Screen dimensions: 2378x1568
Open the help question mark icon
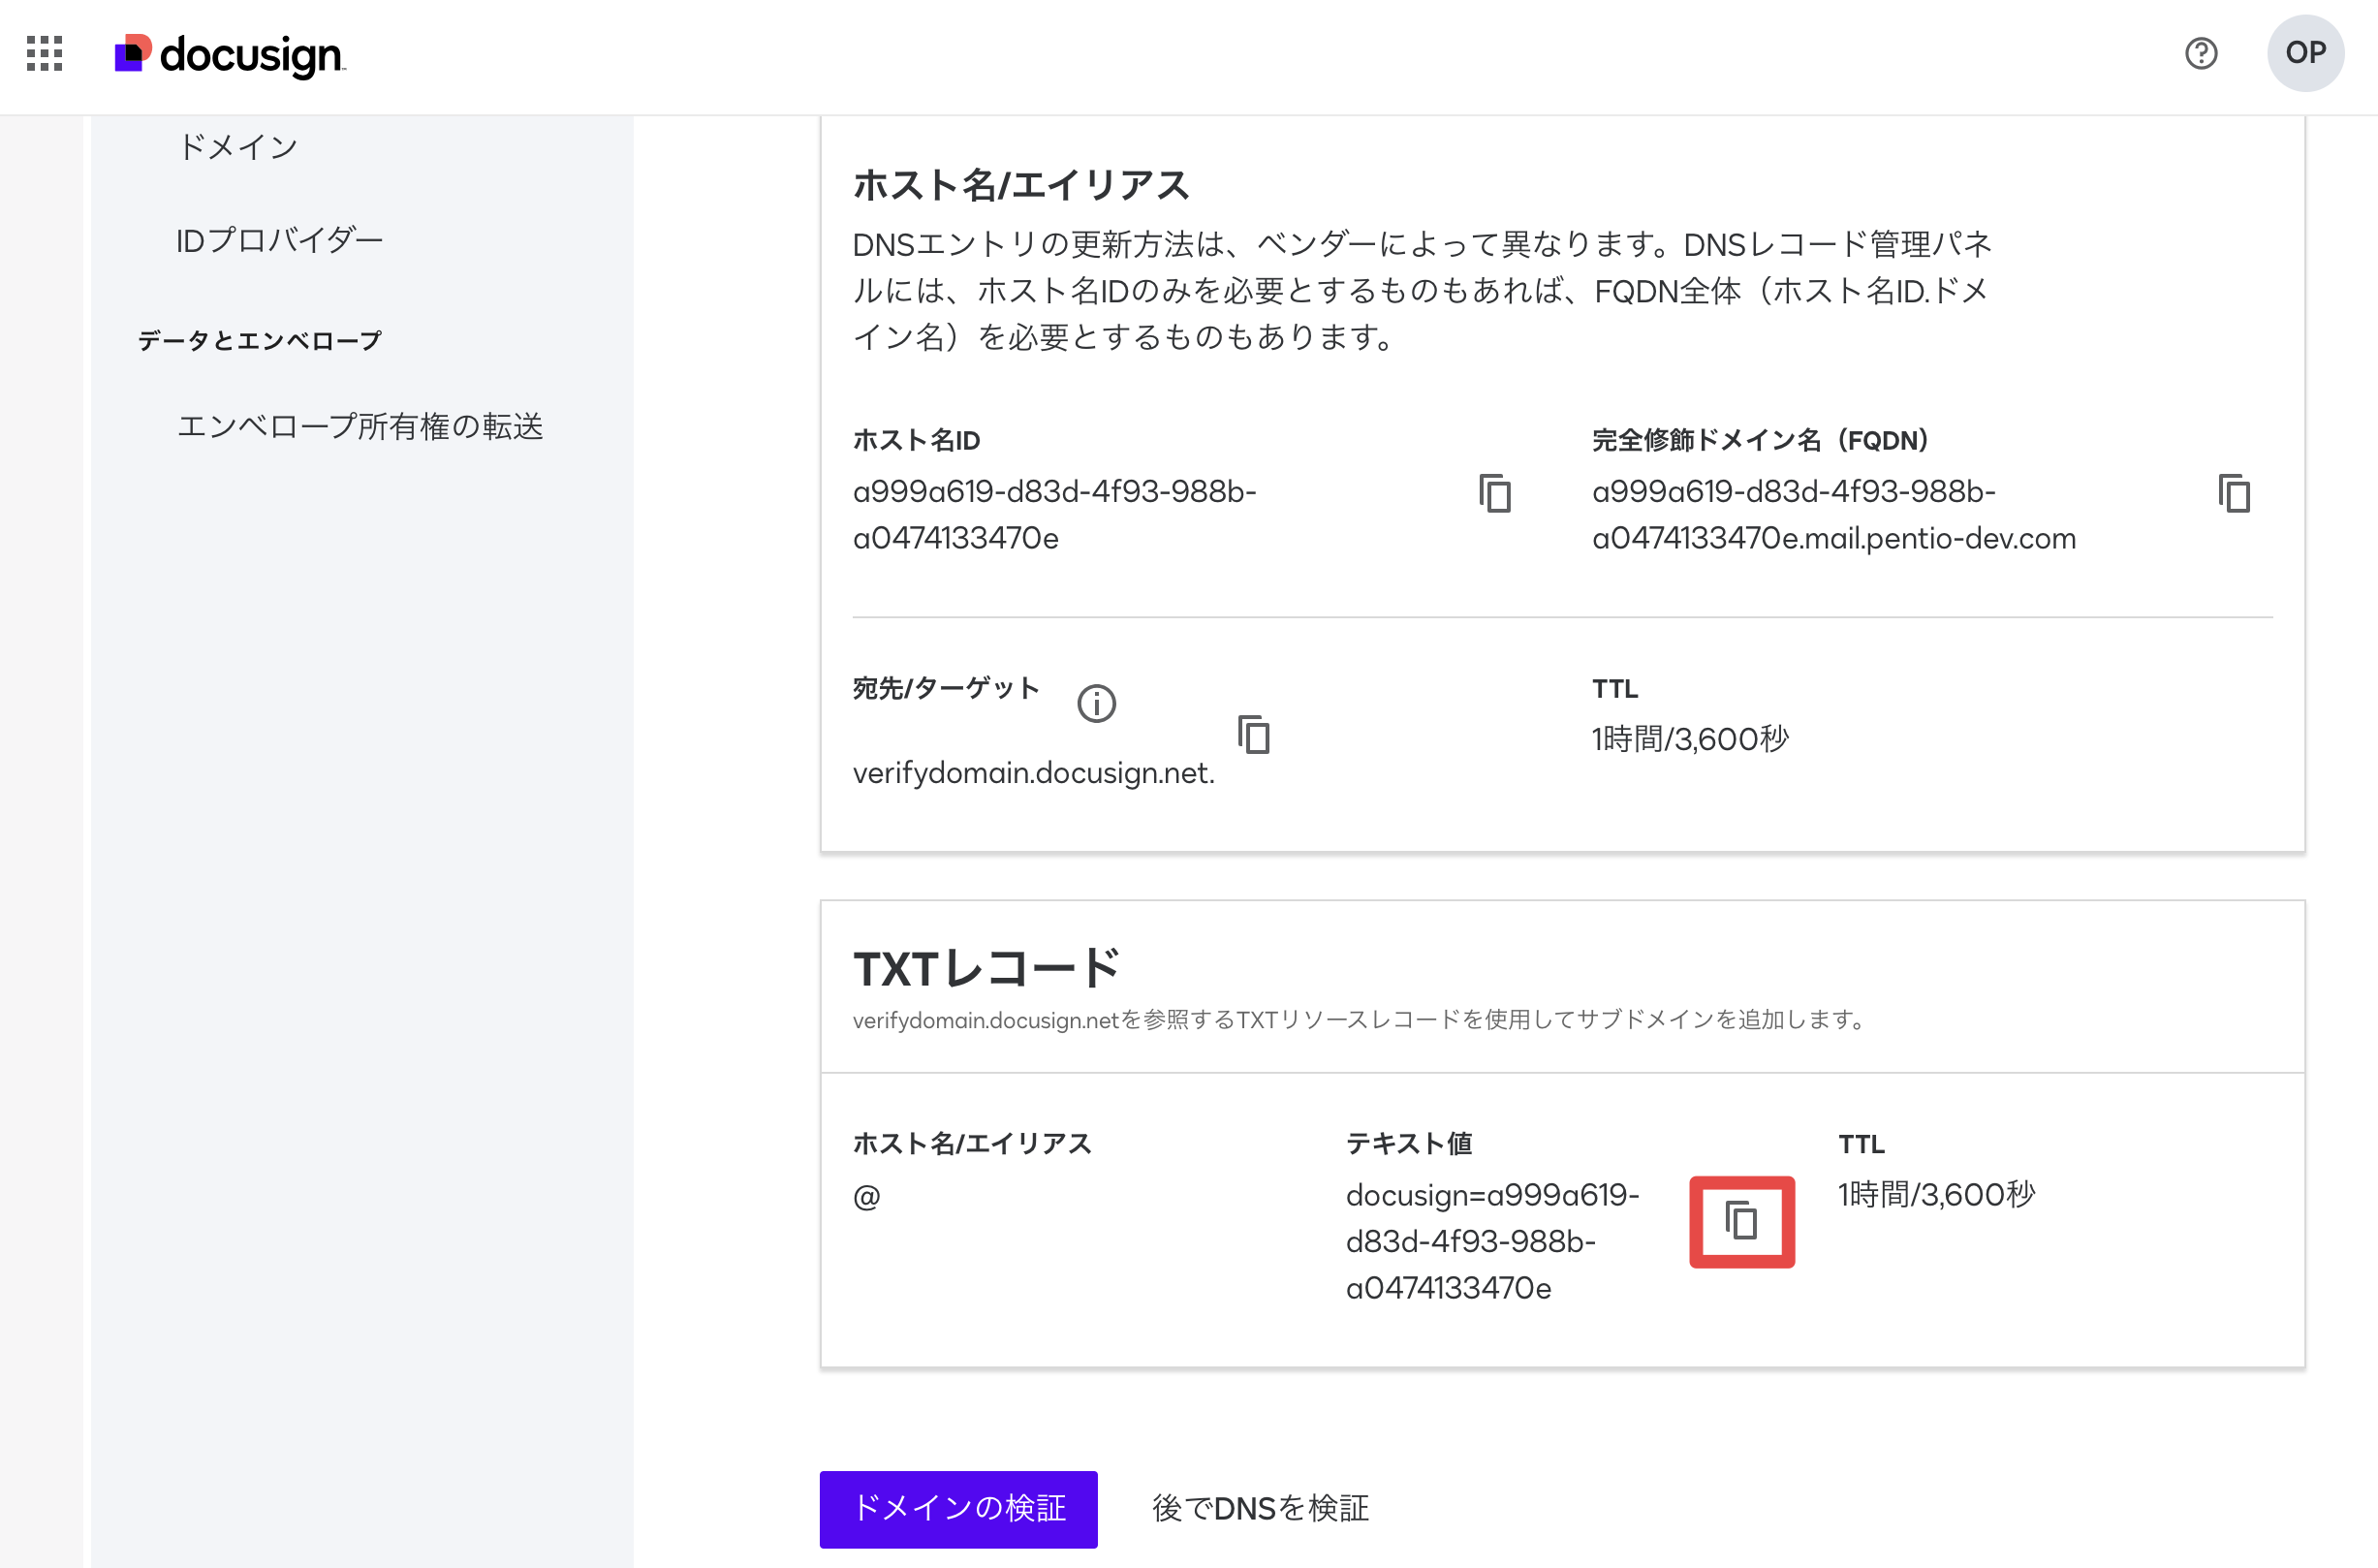coord(2201,53)
